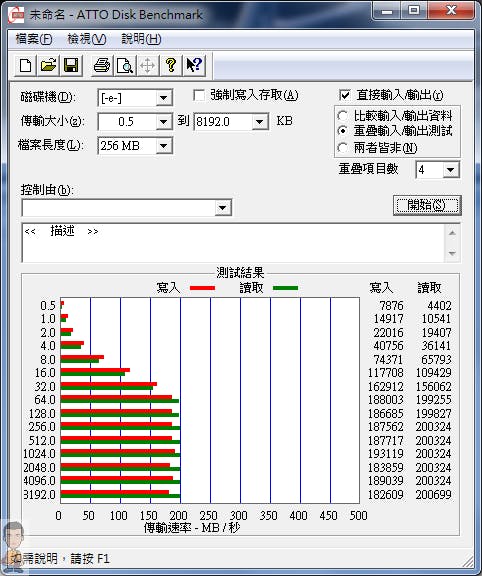Click the New document toolbar icon

[25, 66]
